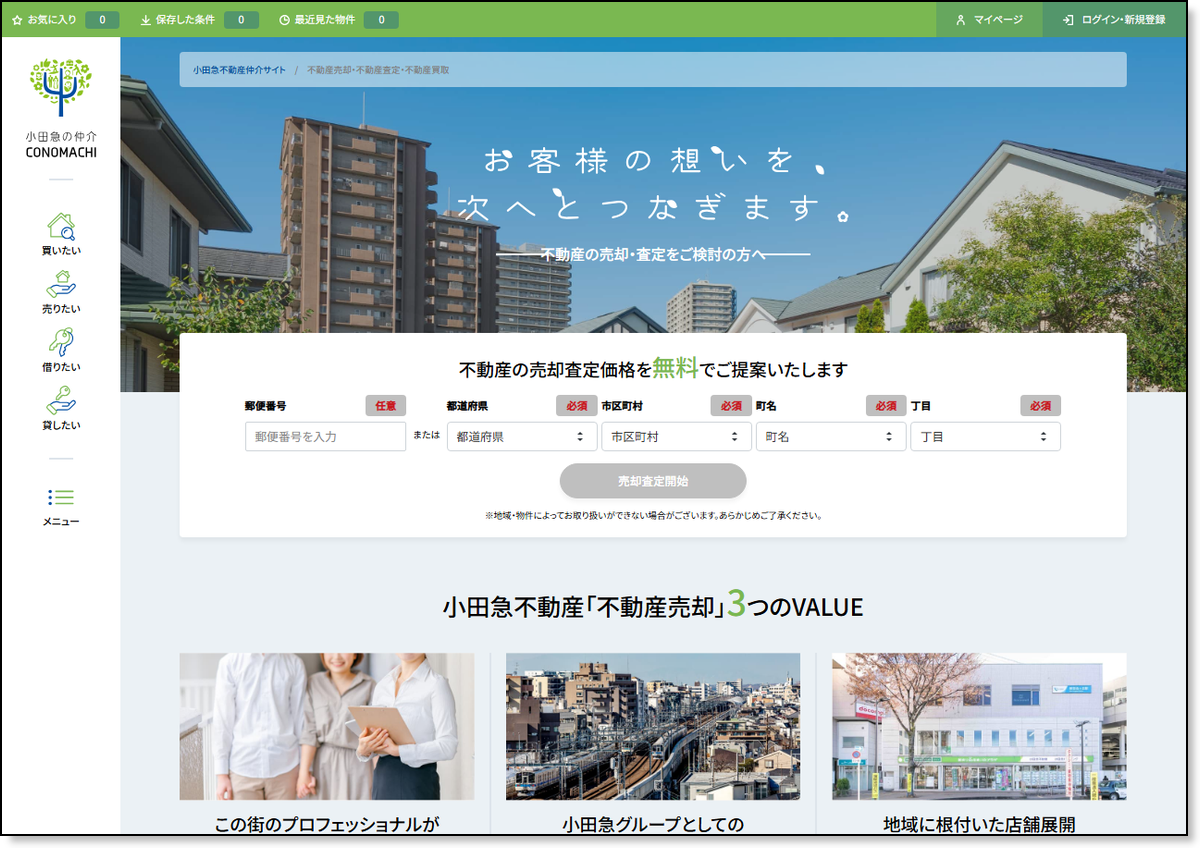Click the お気に入り count badge
The image size is (1200, 848).
[102, 20]
